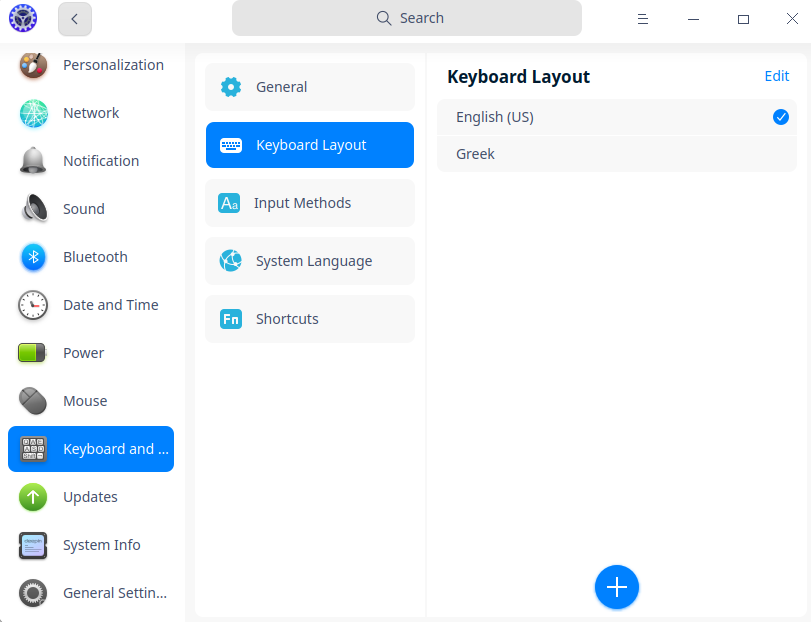811x622 pixels.
Task: Open Date and Time settings
Action: [110, 305]
